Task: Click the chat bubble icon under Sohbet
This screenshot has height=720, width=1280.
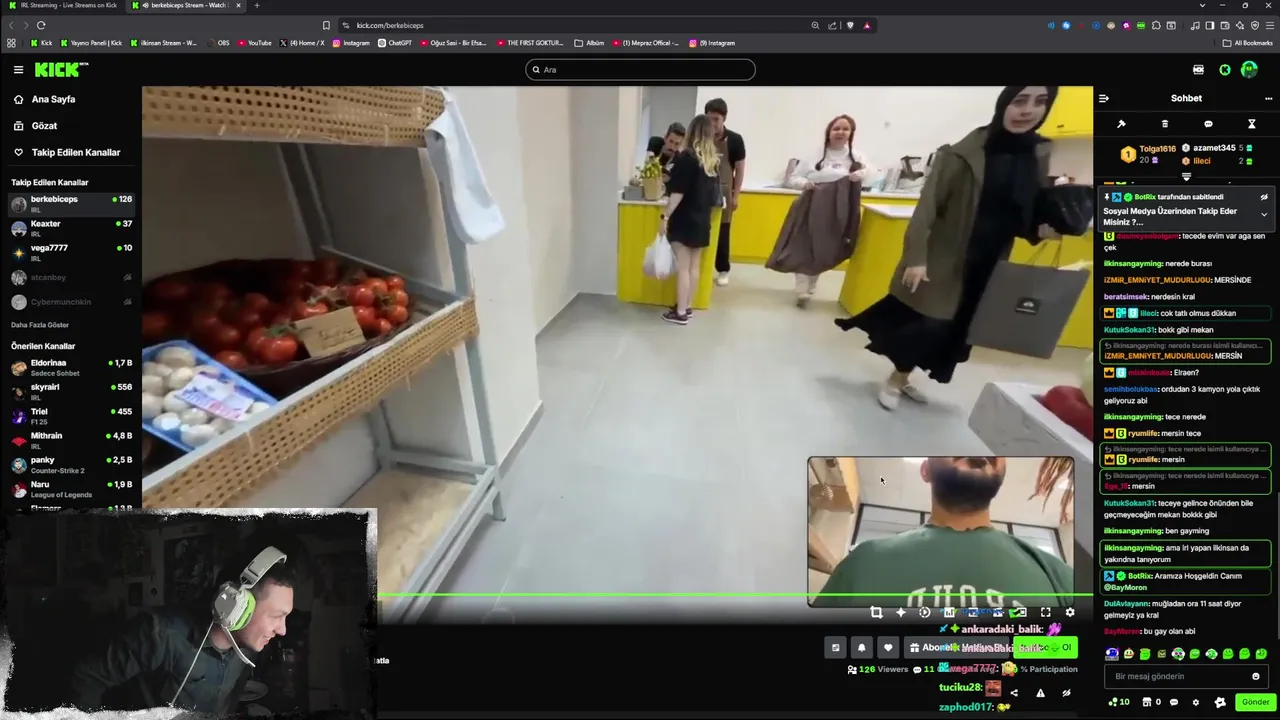Action: pyautogui.click(x=1208, y=124)
